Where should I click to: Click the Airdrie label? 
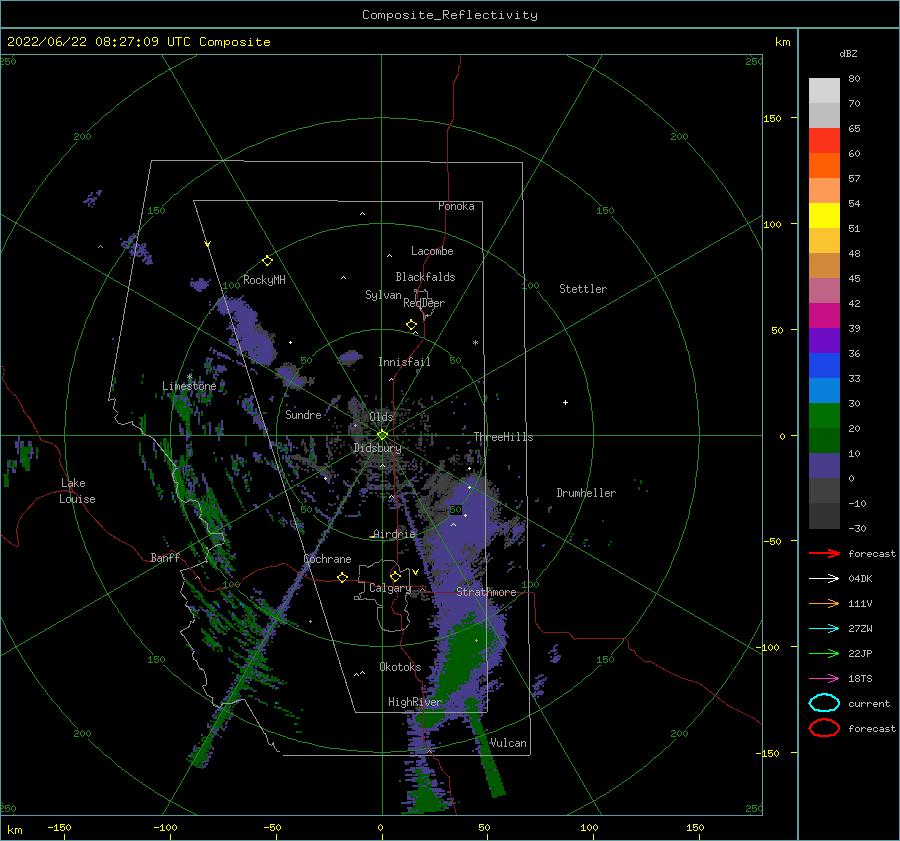[394, 534]
